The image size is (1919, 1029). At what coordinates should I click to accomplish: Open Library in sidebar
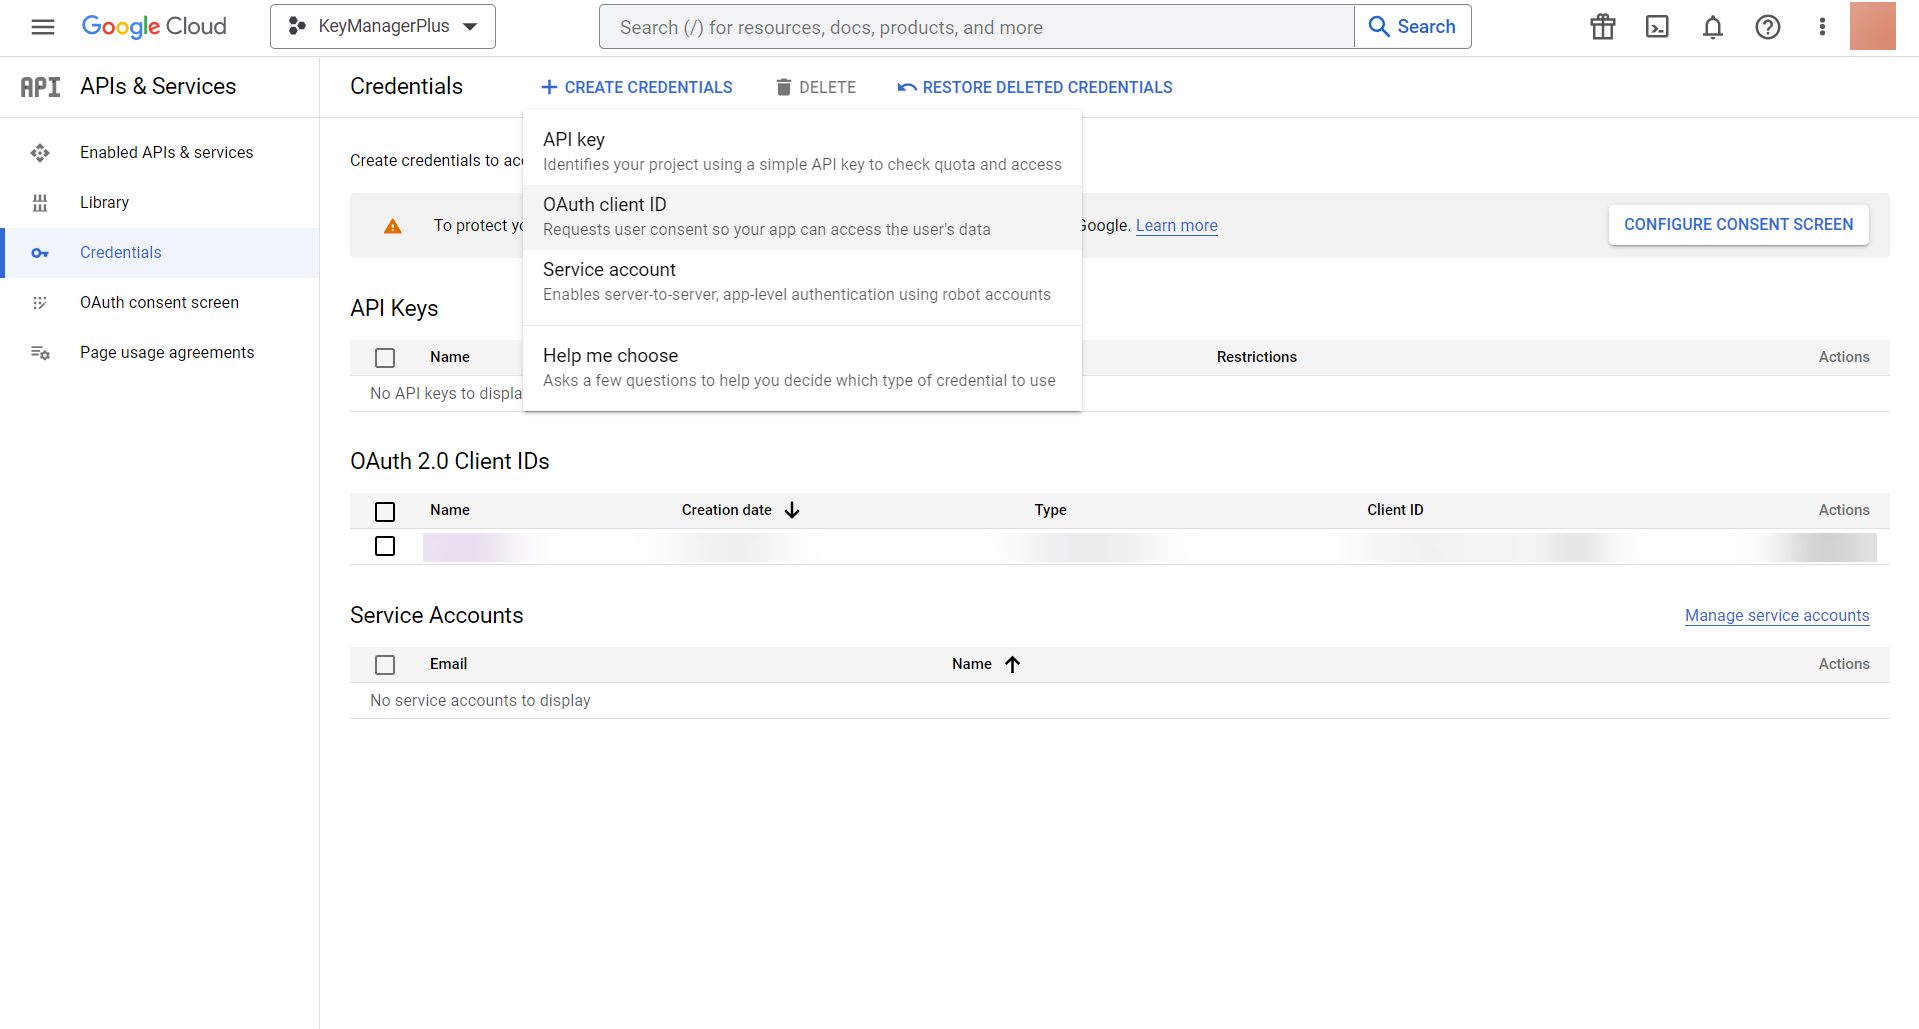(161, 203)
